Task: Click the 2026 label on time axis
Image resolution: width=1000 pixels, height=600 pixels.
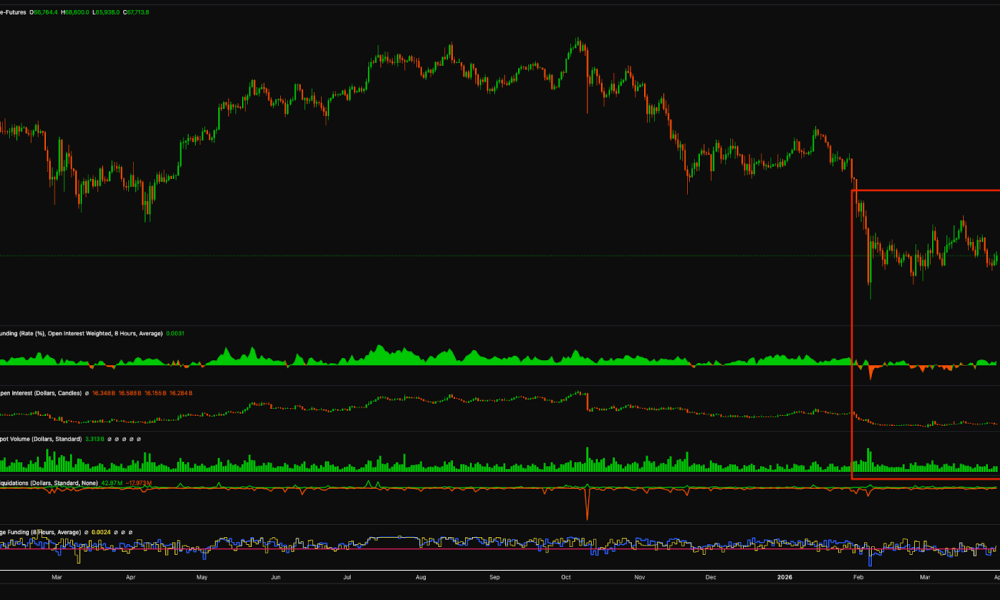Action: [x=784, y=578]
